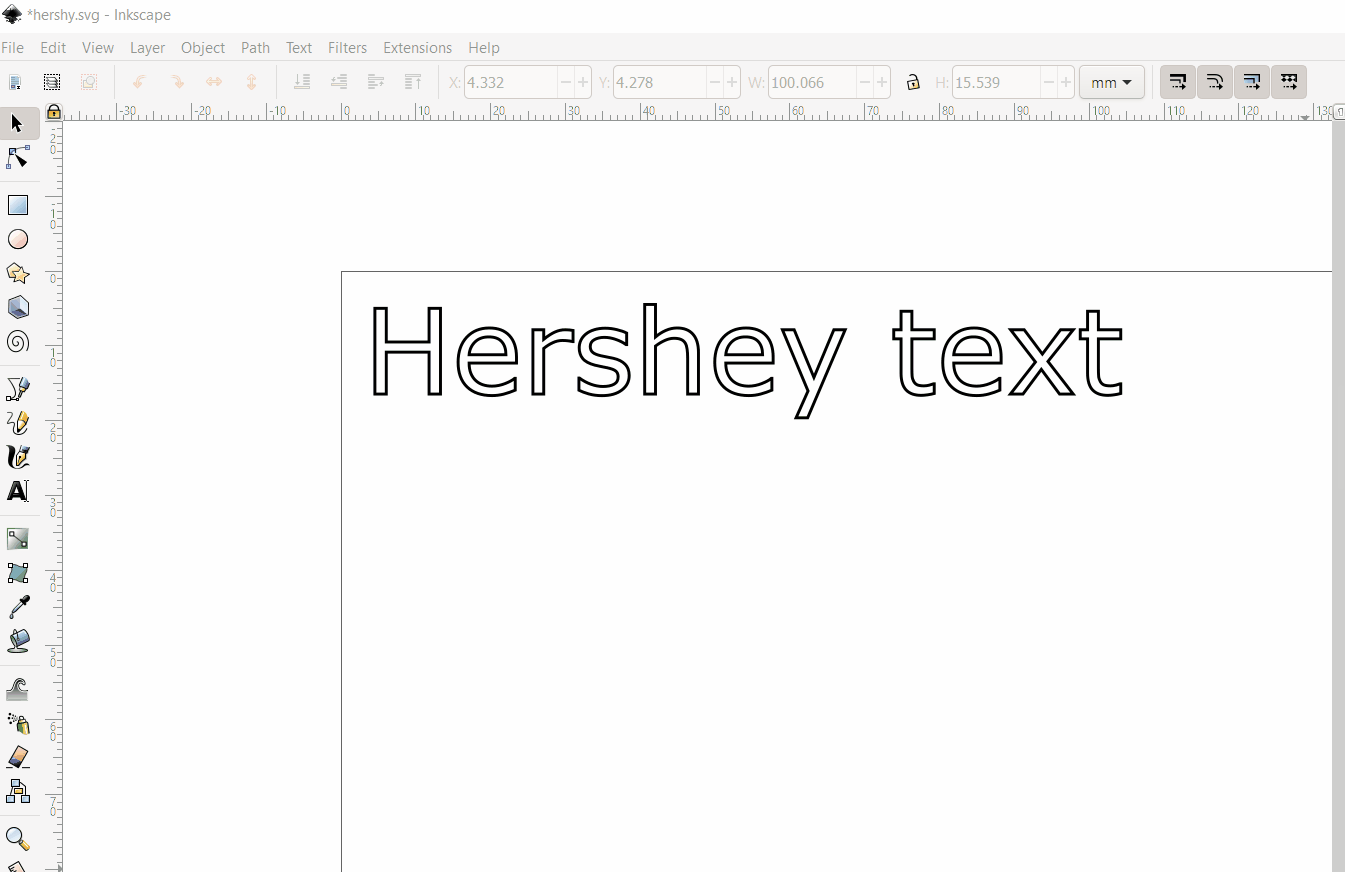Viewport: 1345px width, 872px height.
Task: Open the File menu
Action: 13,48
